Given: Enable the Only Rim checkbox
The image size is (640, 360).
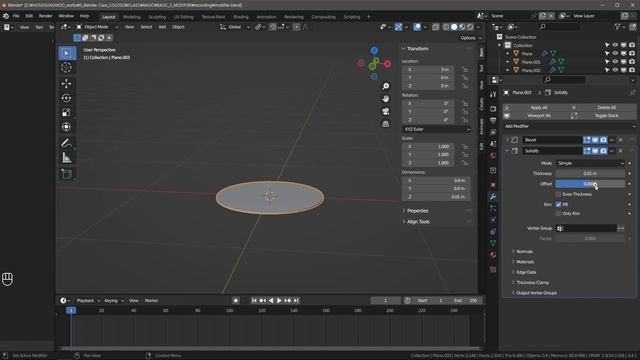Looking at the screenshot, I should (x=558, y=213).
